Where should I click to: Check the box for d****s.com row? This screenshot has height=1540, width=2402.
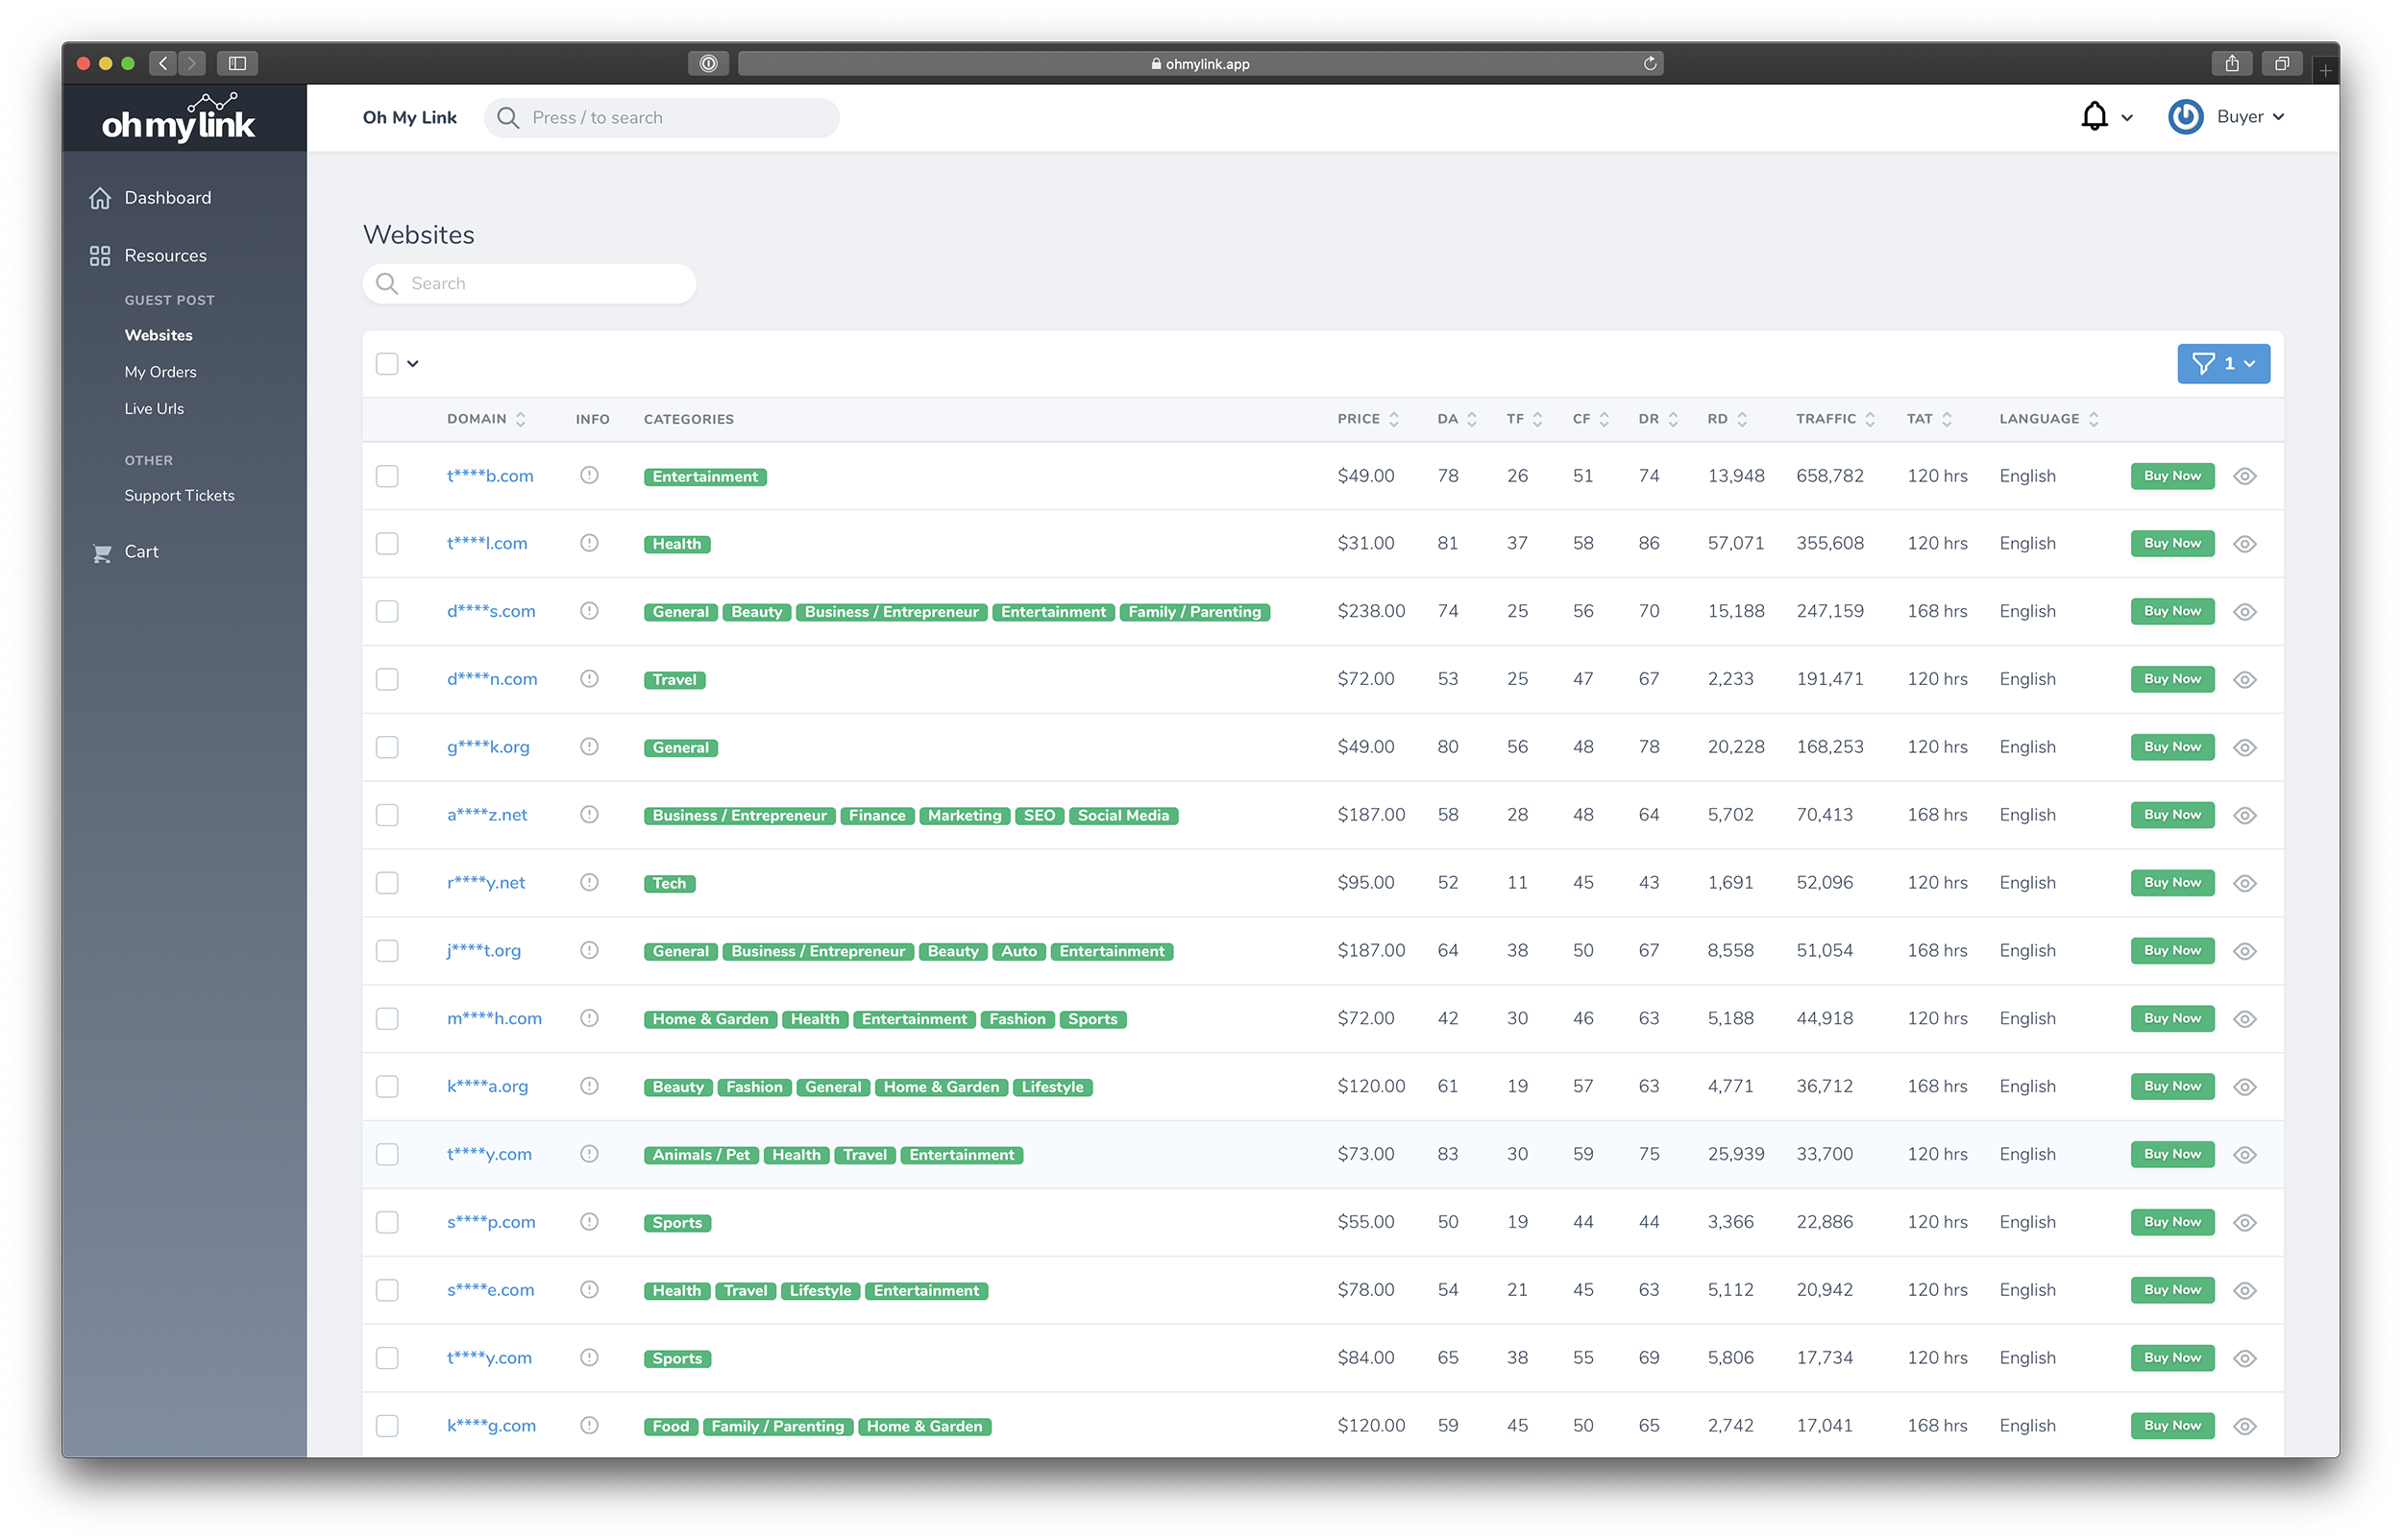click(387, 613)
